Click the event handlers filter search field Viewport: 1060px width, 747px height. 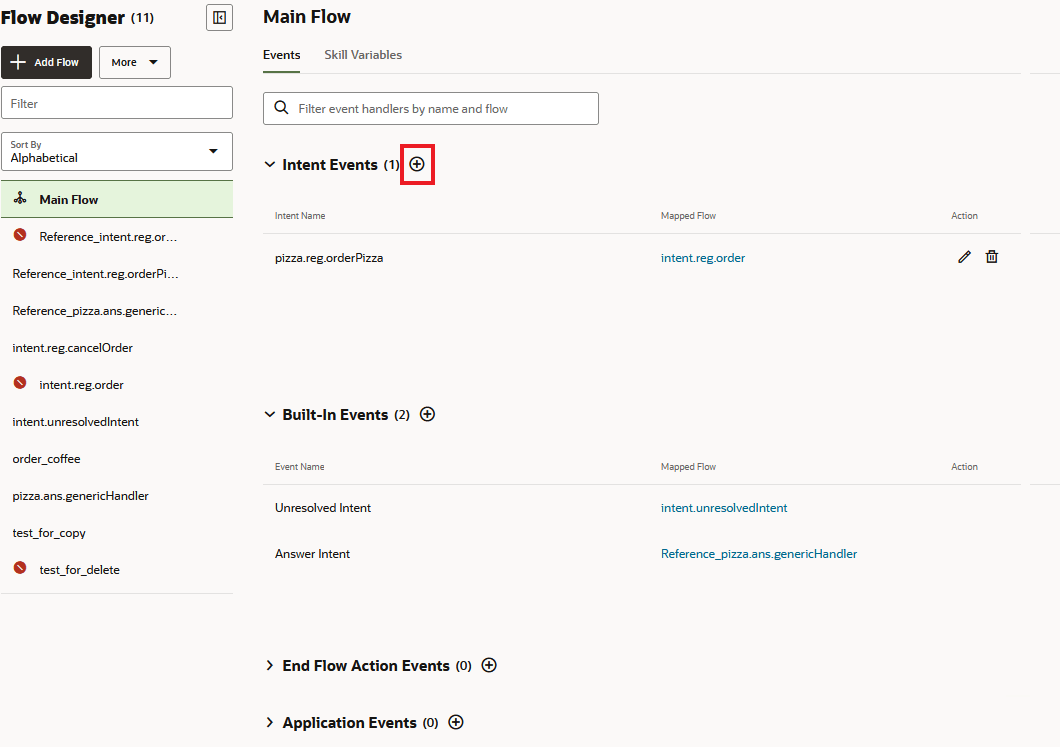[x=430, y=108]
